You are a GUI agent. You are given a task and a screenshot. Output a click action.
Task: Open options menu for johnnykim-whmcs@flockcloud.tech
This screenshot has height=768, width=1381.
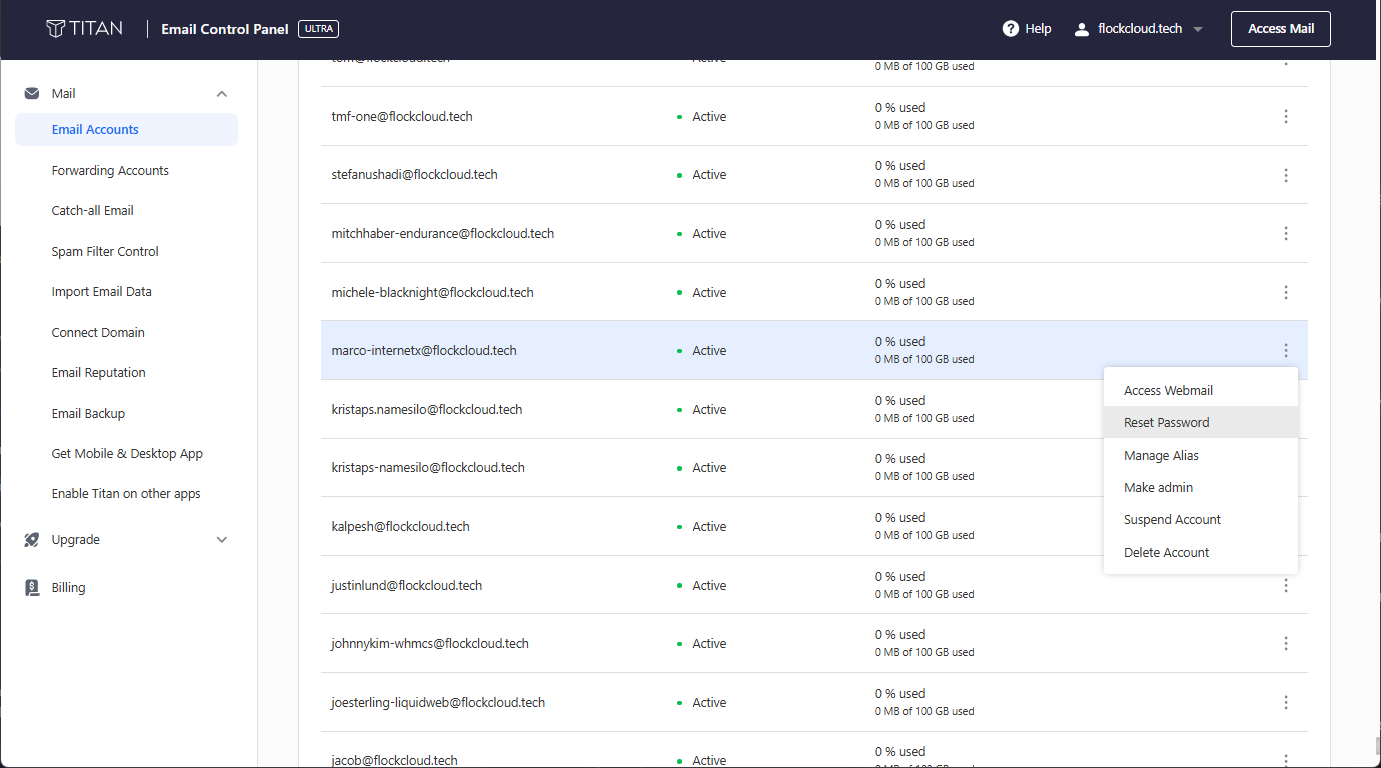pyautogui.click(x=1286, y=644)
